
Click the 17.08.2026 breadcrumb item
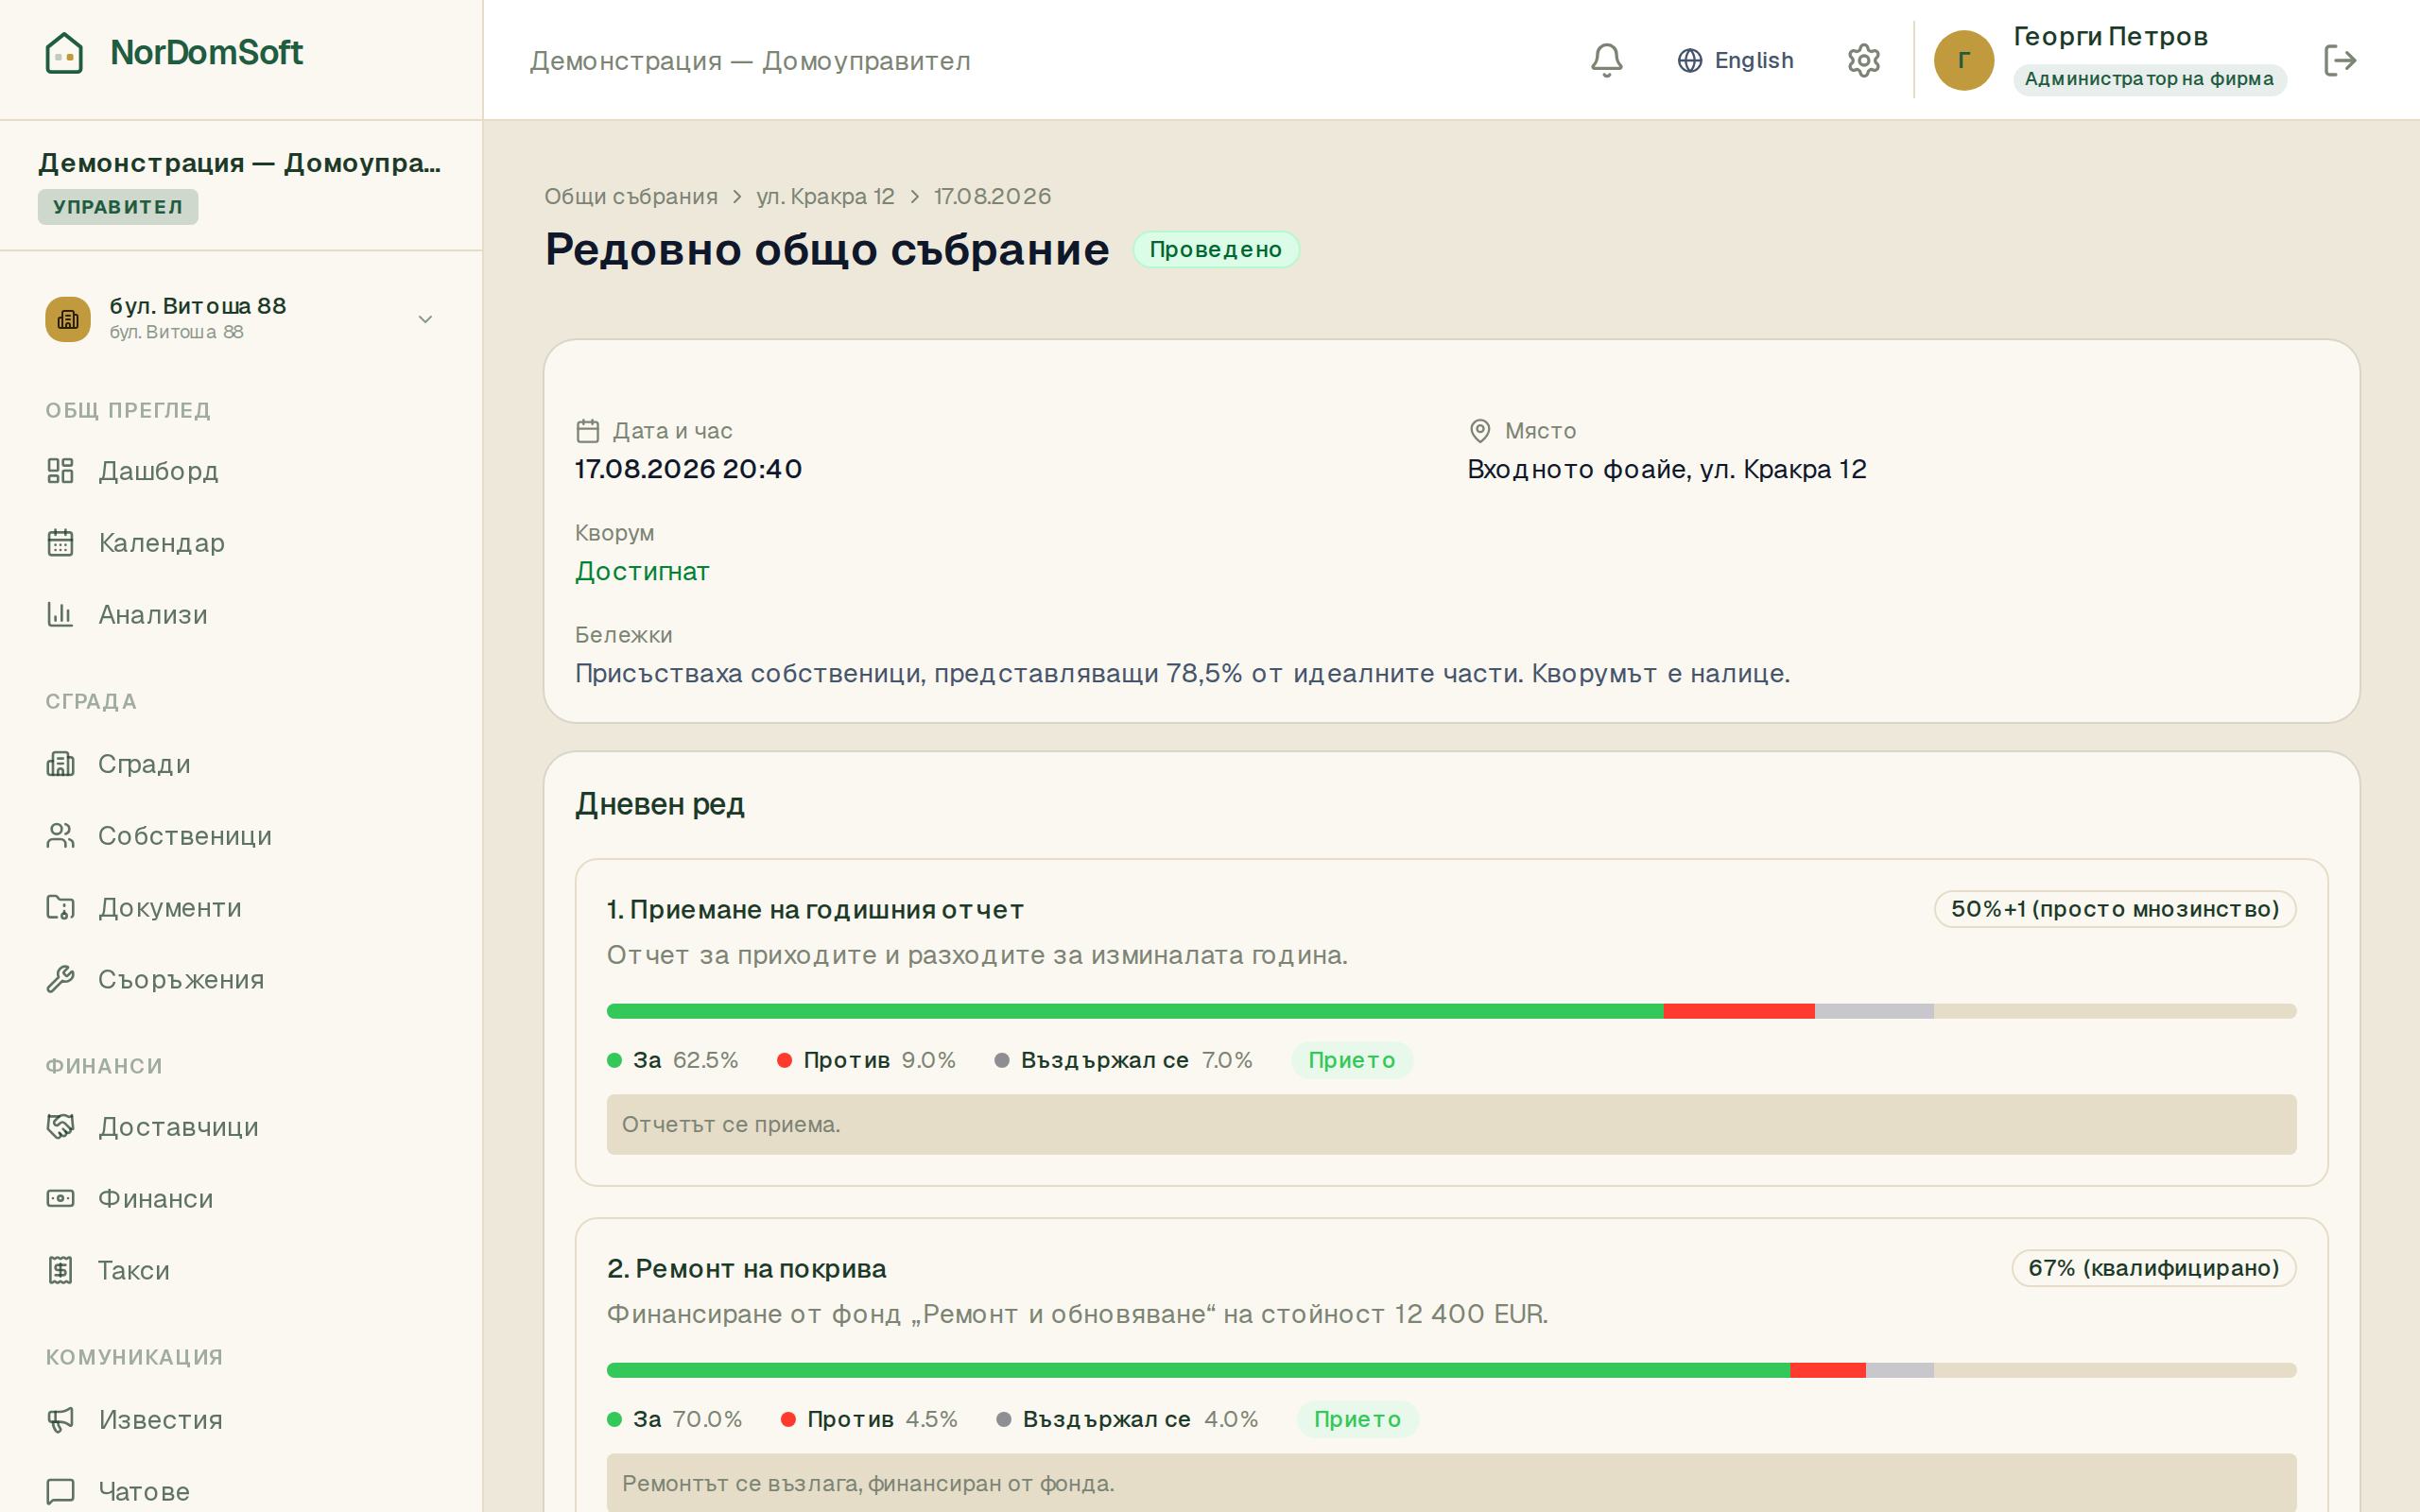pyautogui.click(x=992, y=196)
